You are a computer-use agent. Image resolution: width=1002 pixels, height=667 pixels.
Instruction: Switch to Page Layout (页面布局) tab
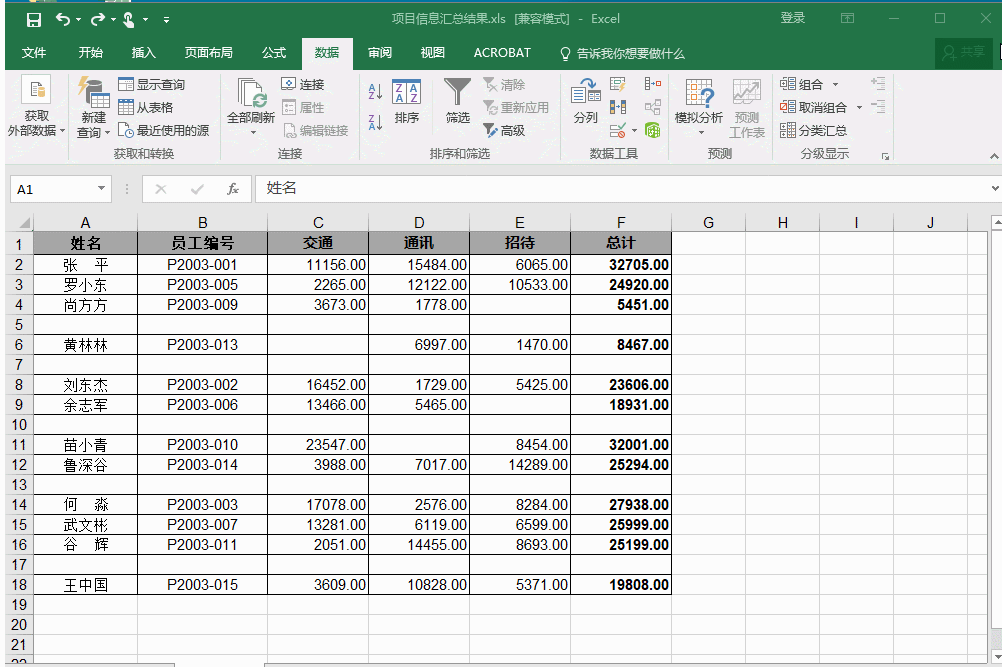[208, 53]
